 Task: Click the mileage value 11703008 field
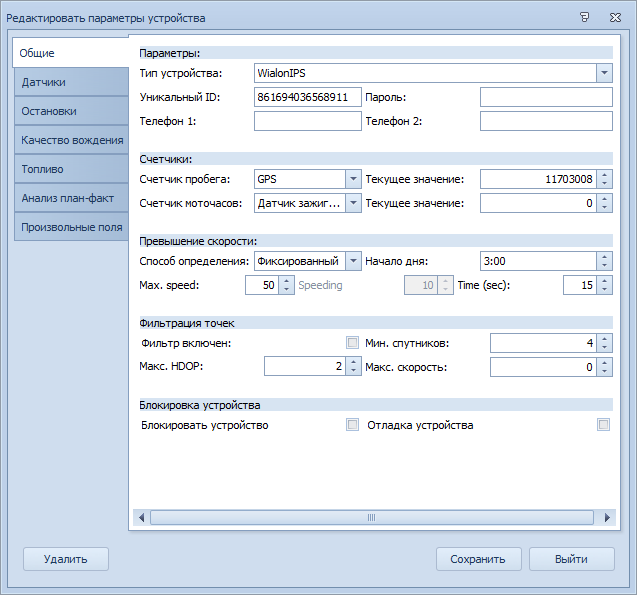[538, 179]
